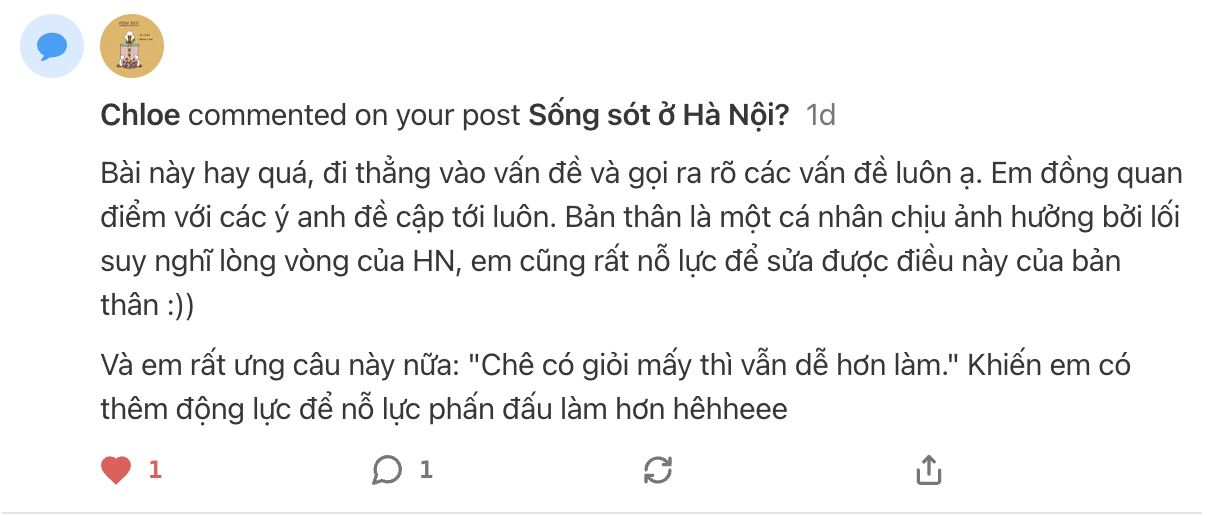Restack this comment using the arrows icon
Image resolution: width=1226 pixels, height=516 pixels.
(657, 469)
